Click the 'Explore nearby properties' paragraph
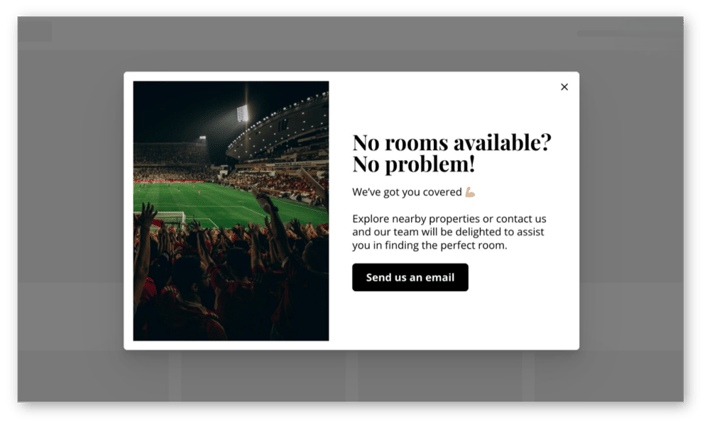Screen dimensions: 705x425 point(449,232)
